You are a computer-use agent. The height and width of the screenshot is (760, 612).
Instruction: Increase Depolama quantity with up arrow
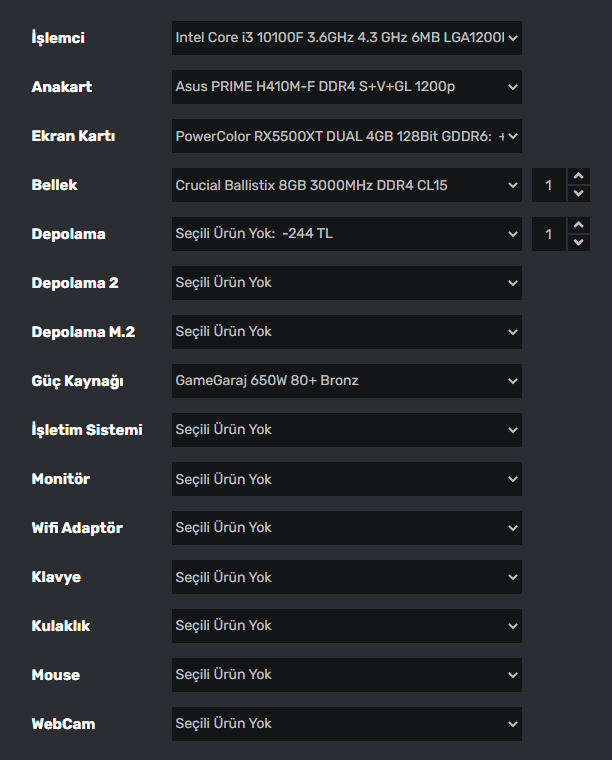click(579, 226)
